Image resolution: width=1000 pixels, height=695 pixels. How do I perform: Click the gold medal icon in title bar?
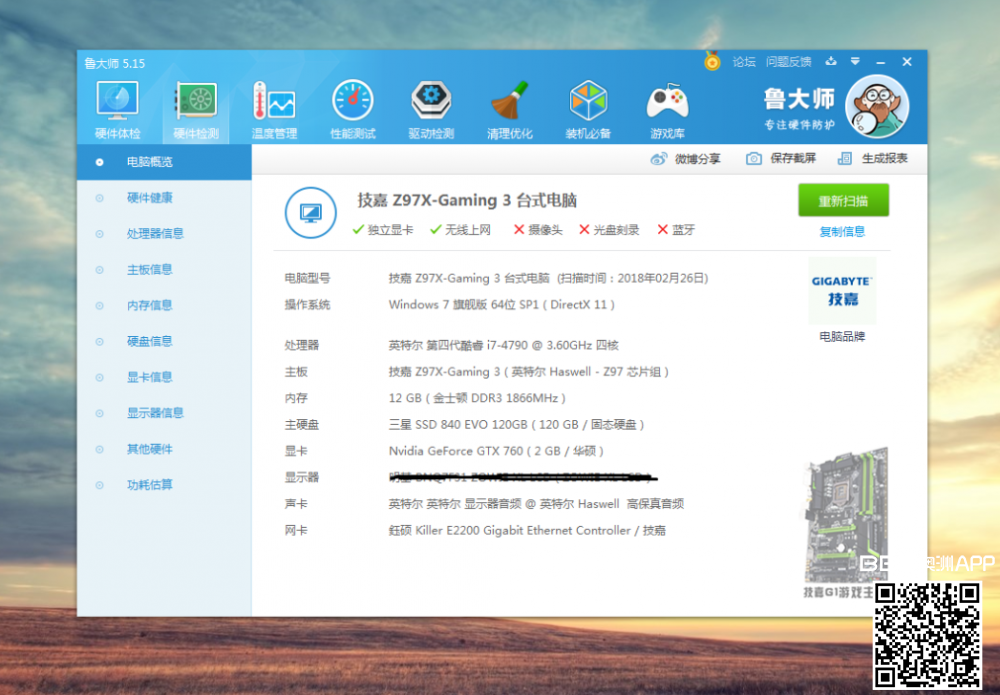tap(712, 61)
